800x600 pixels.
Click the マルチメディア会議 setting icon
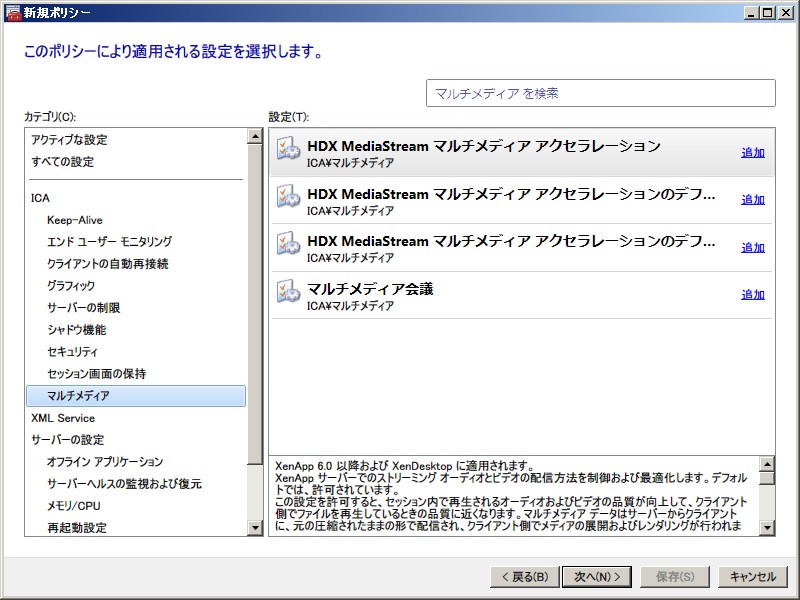point(288,293)
